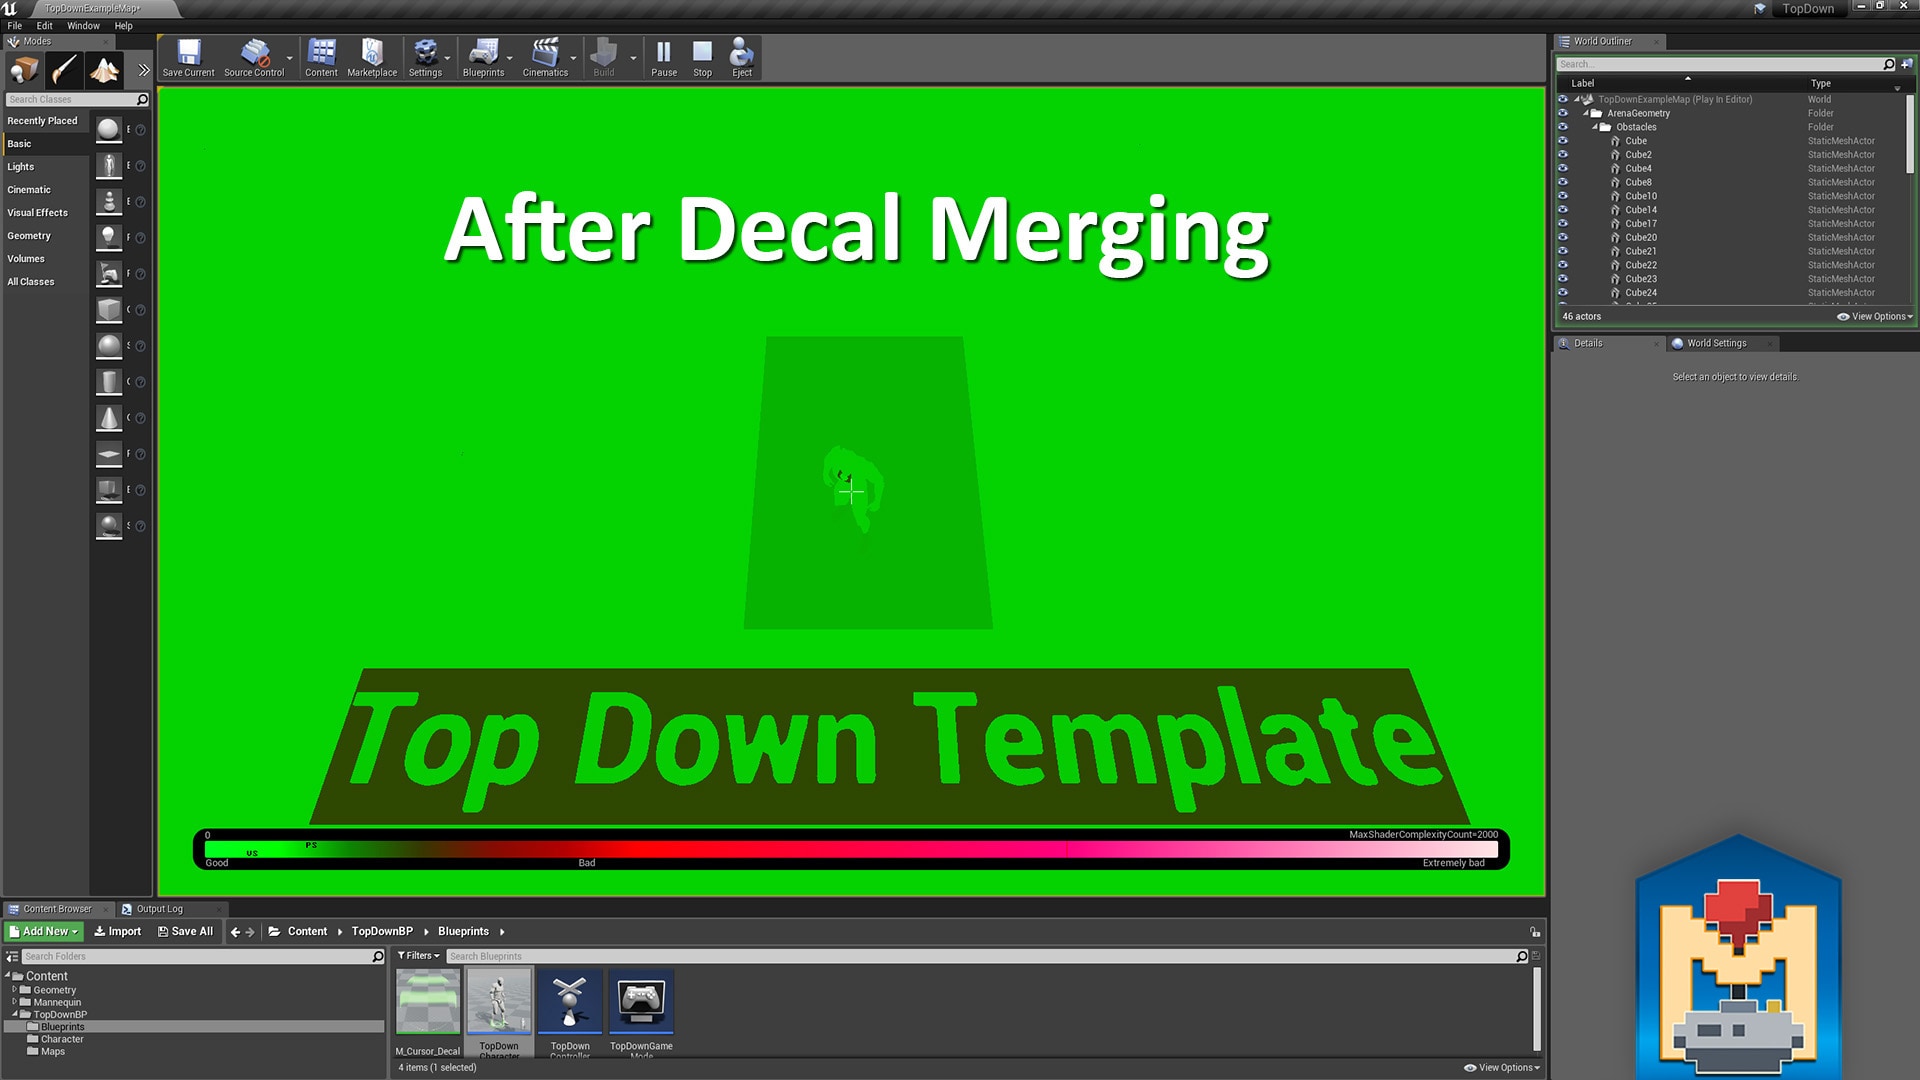Open the Filters dropdown in Blueprints
Viewport: 1920px width, 1080px height.
click(417, 956)
